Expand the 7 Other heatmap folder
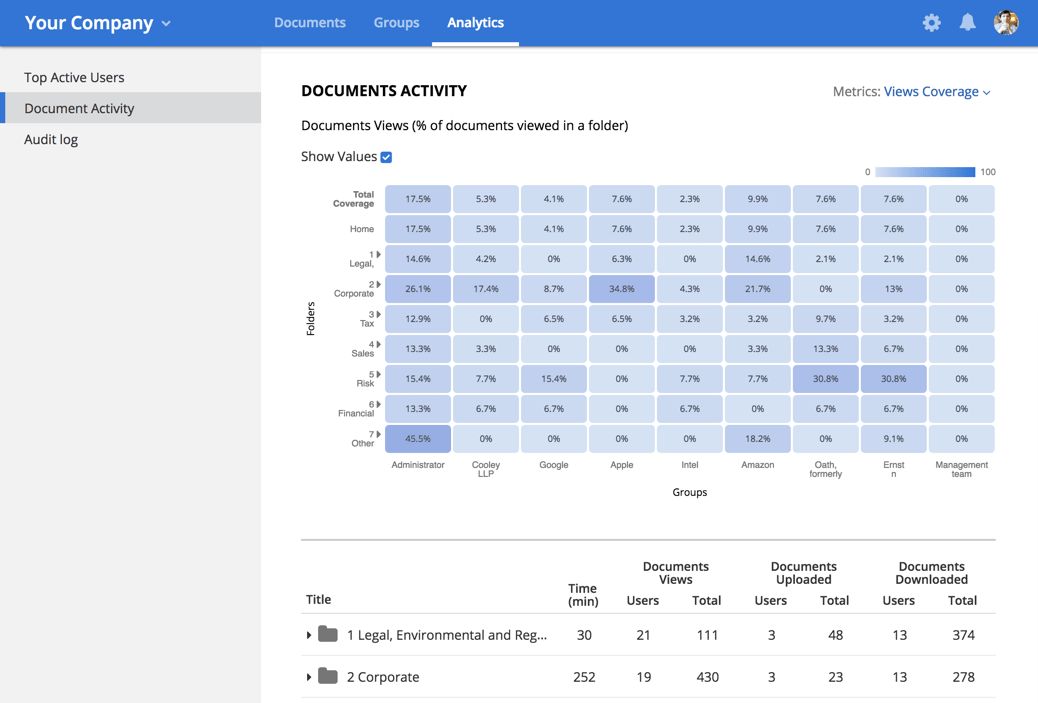 point(378,435)
